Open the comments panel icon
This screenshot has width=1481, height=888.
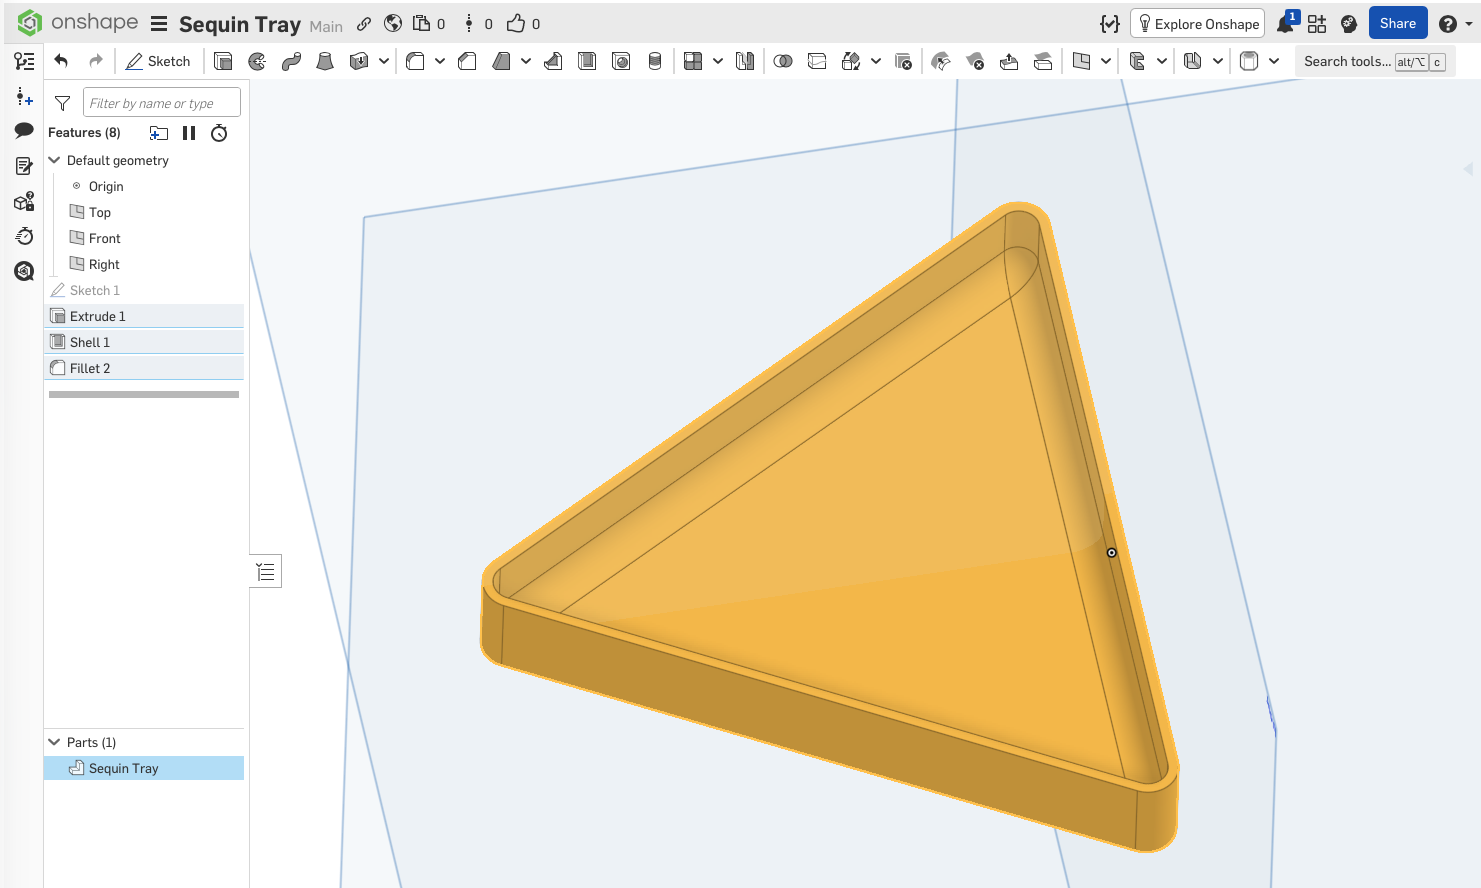[24, 131]
